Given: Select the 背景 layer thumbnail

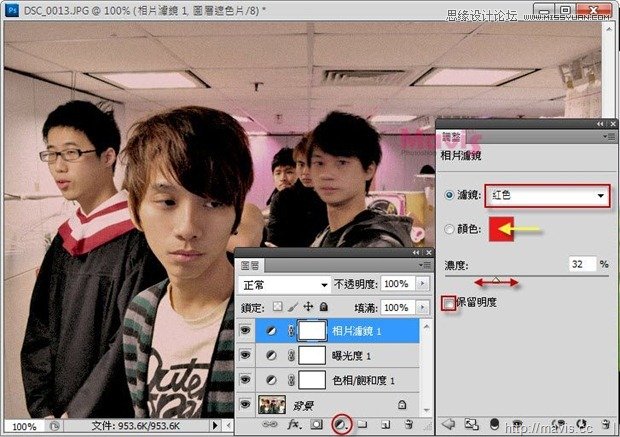Looking at the screenshot, I should click(x=272, y=404).
